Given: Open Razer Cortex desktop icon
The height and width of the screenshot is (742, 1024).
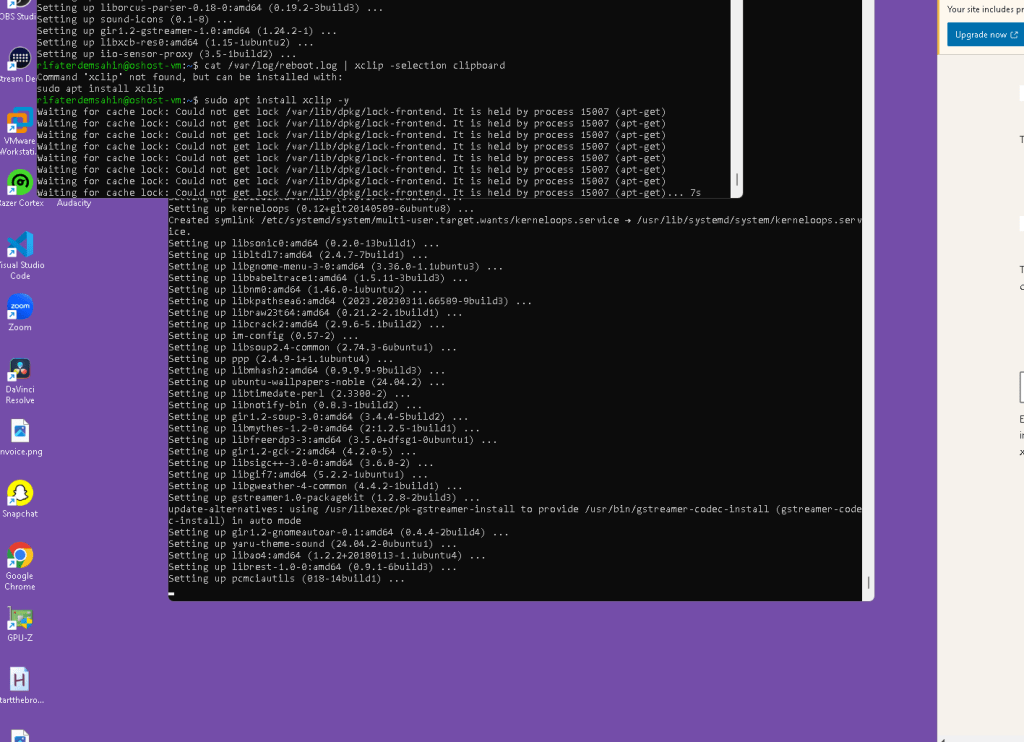Looking at the screenshot, I should click(x=19, y=189).
